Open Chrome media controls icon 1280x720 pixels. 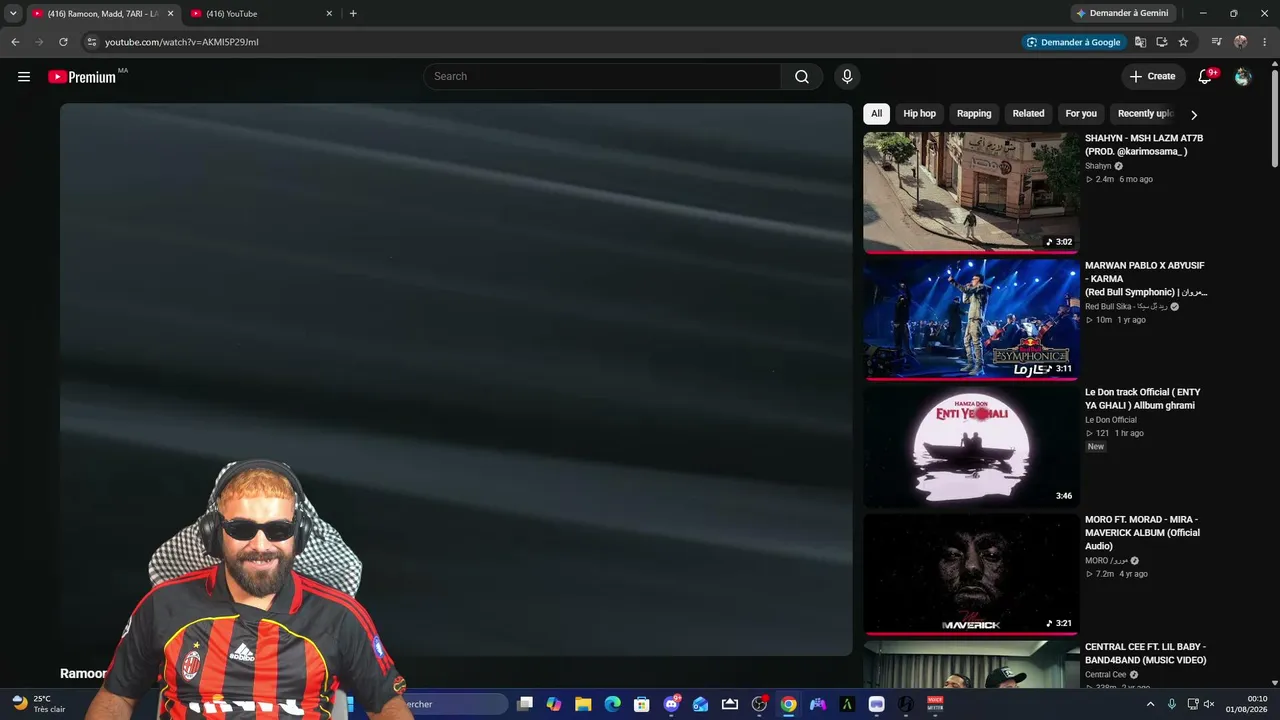pyautogui.click(x=1217, y=42)
